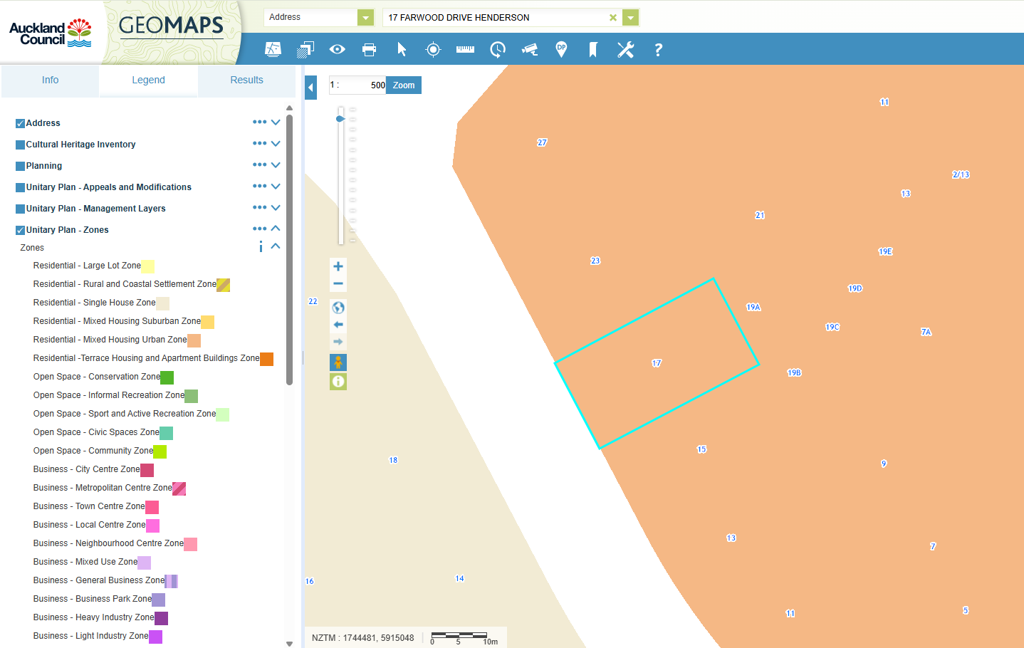Switch to the Results tab
Image resolution: width=1024 pixels, height=648 pixels.
point(246,80)
